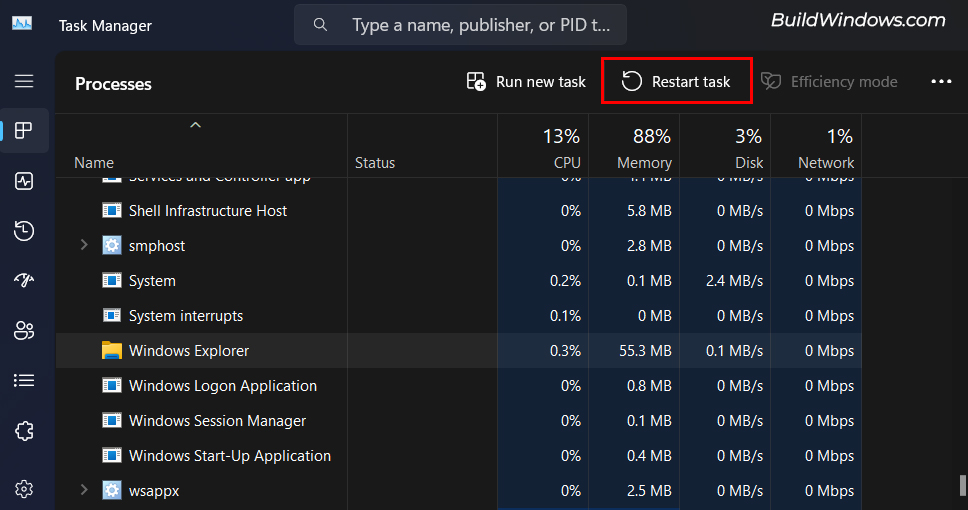Select the Shell Infrastructure Host row
Image resolution: width=968 pixels, height=510 pixels.
pos(459,211)
